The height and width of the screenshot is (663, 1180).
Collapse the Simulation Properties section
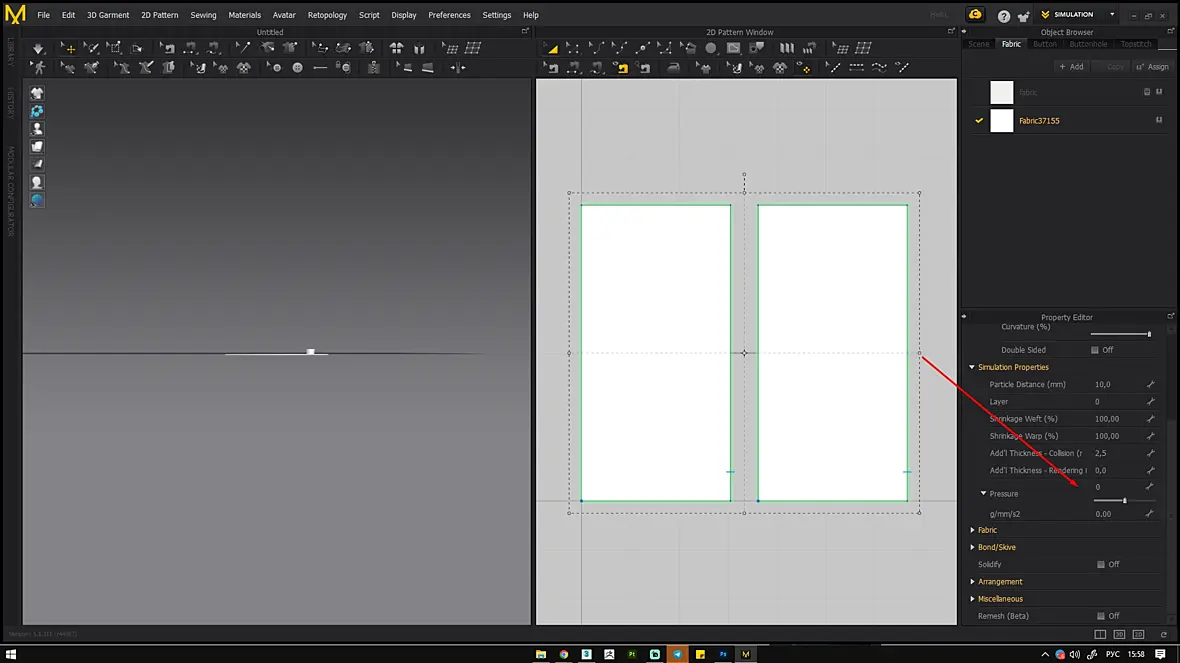click(972, 367)
